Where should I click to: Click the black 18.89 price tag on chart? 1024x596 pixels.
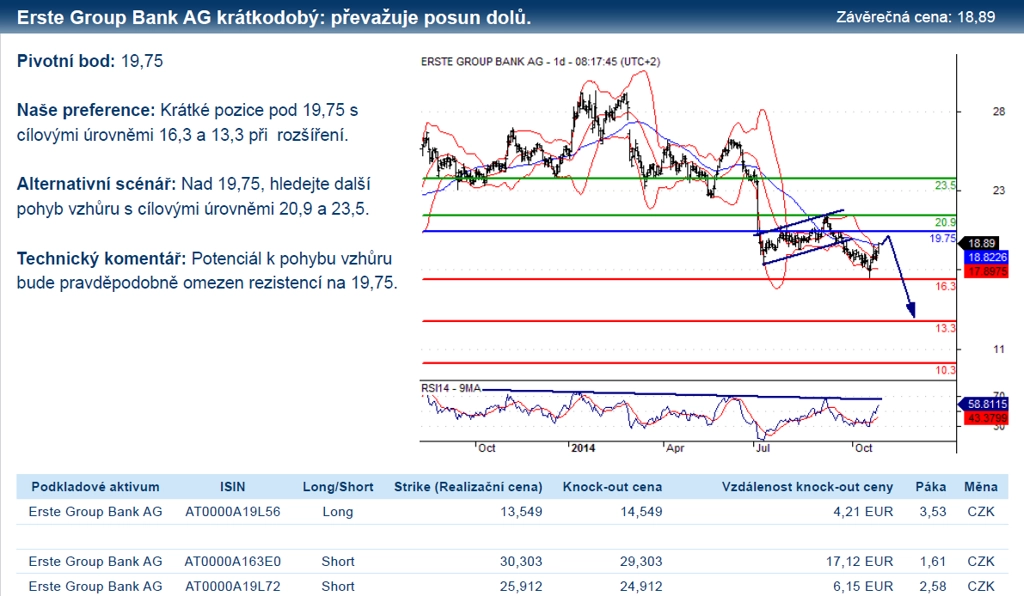click(981, 243)
